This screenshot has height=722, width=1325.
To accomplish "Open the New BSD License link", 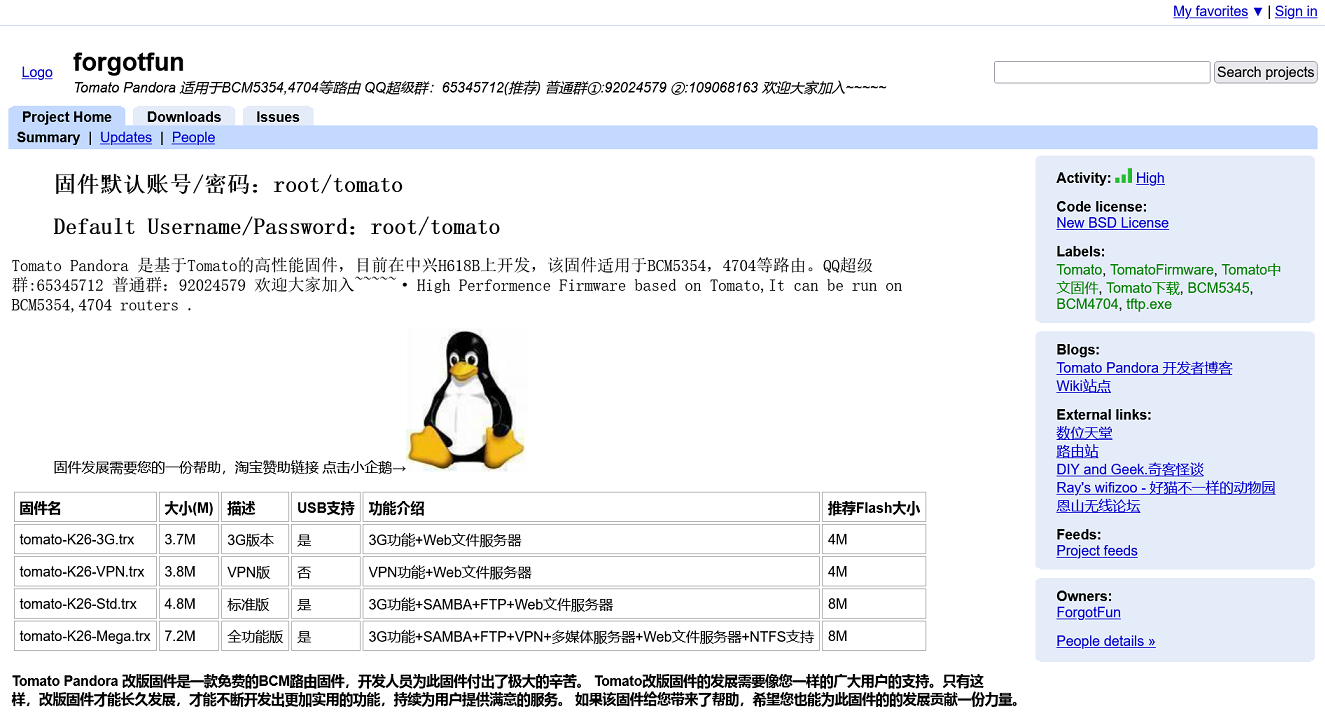I will pyautogui.click(x=1112, y=223).
